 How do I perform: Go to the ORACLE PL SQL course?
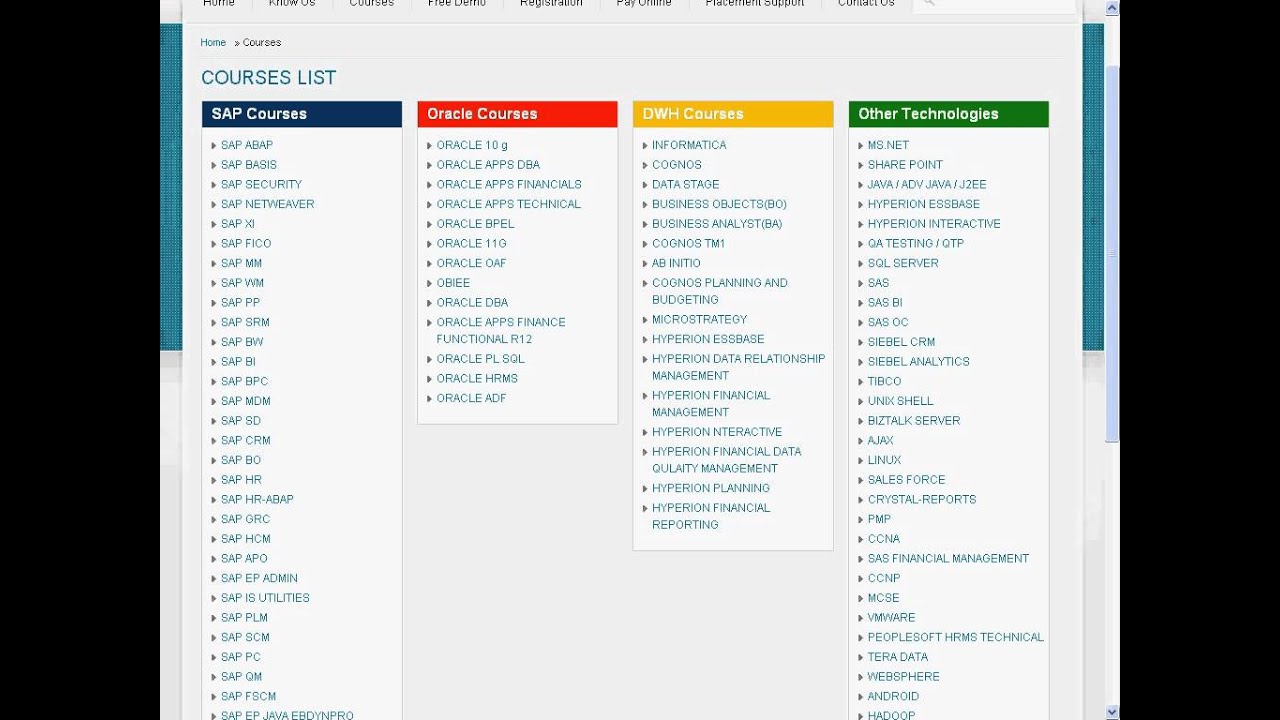tap(480, 359)
